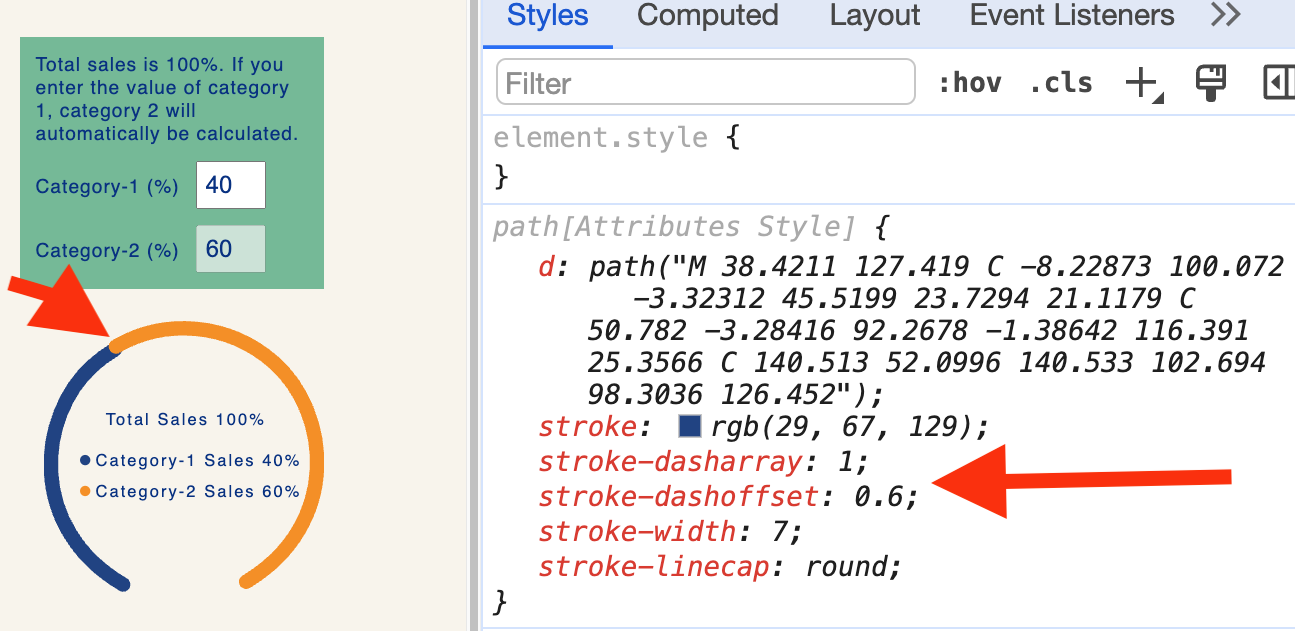The width and height of the screenshot is (1295, 631).
Task: Switch to the Layout tab
Action: tap(874, 16)
